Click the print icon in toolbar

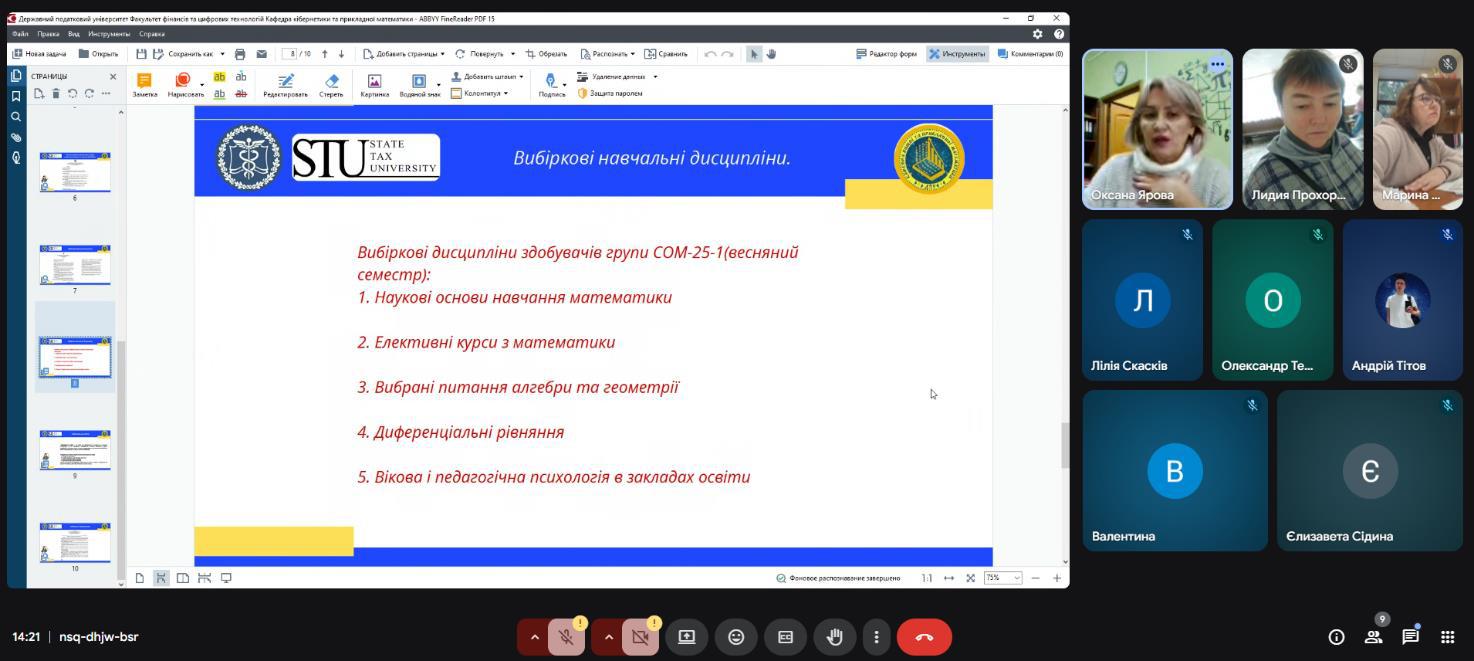240,54
